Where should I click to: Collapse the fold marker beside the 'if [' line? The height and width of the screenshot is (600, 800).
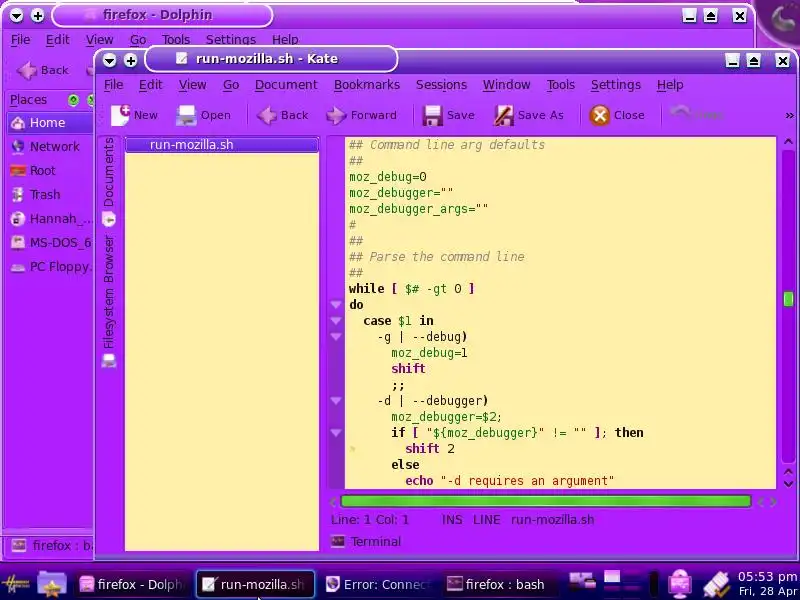(336, 433)
